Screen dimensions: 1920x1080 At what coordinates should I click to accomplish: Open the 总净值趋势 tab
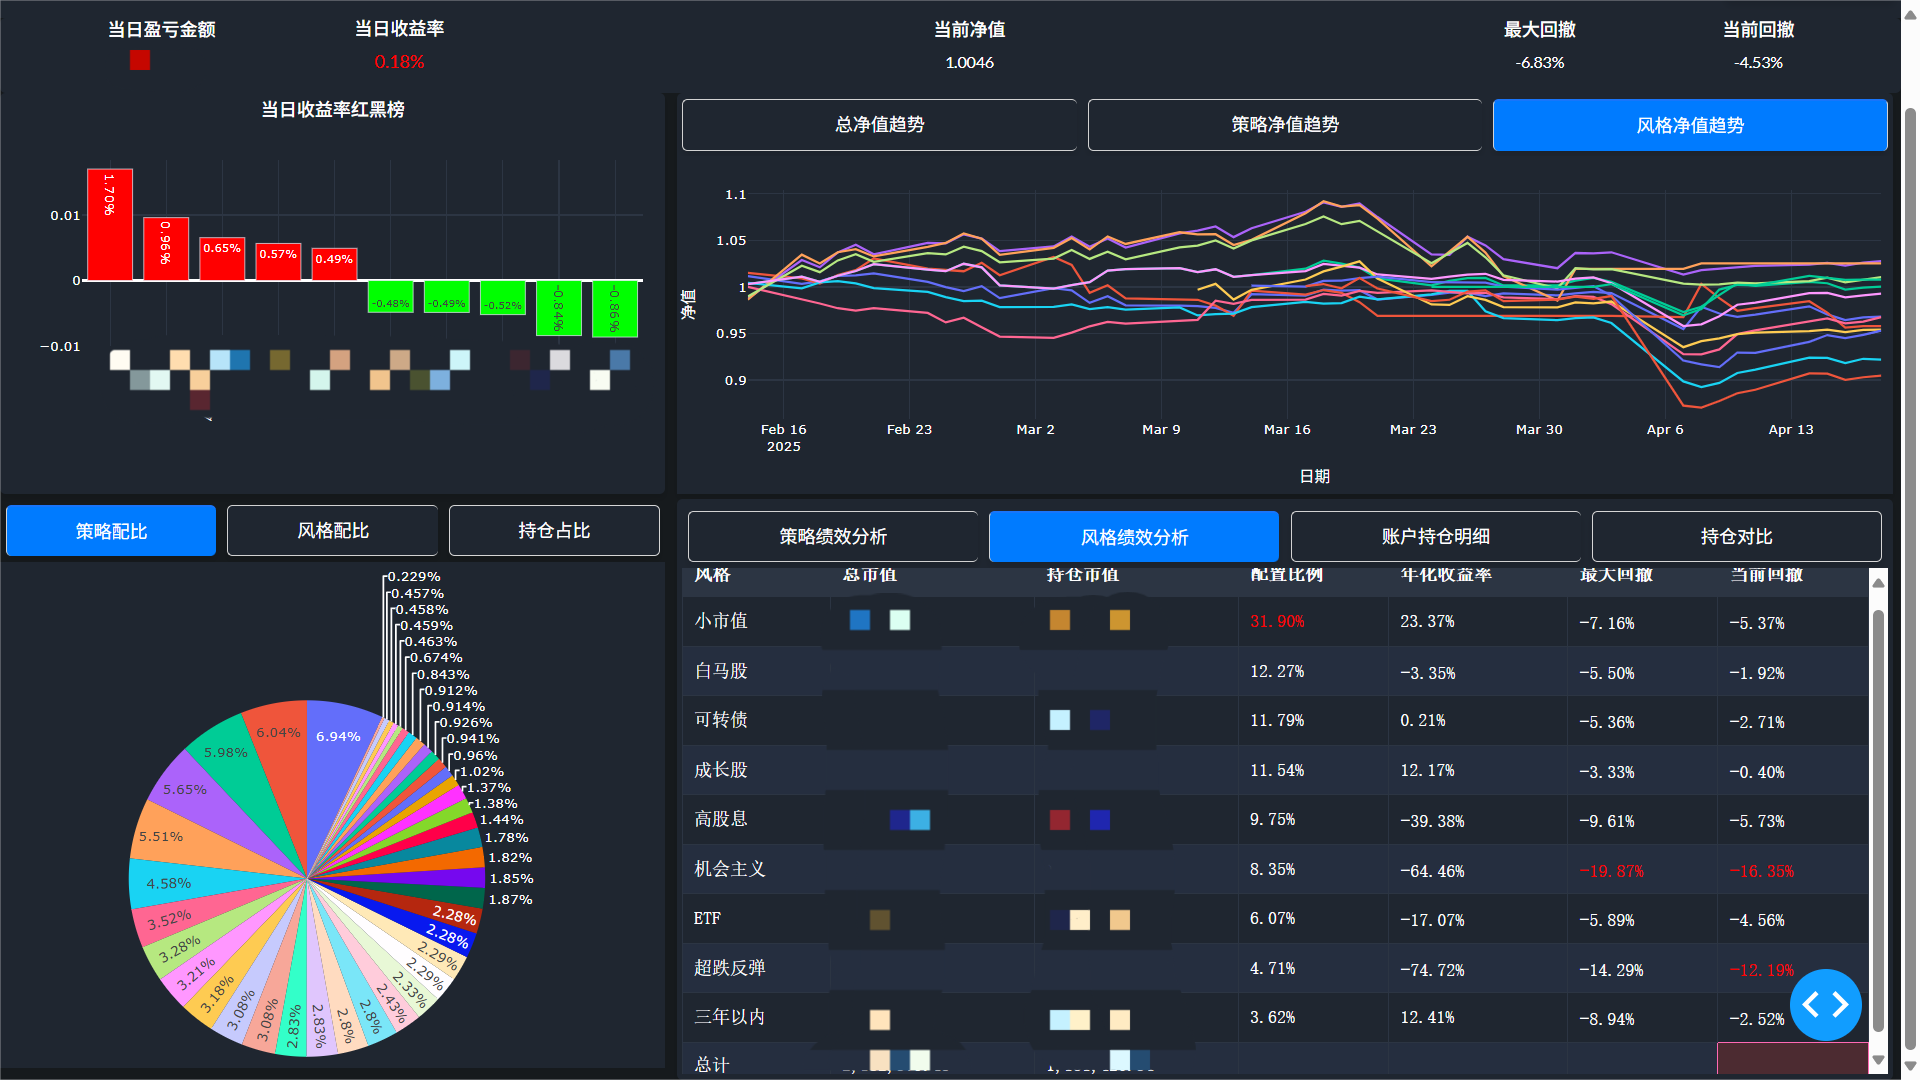879,125
